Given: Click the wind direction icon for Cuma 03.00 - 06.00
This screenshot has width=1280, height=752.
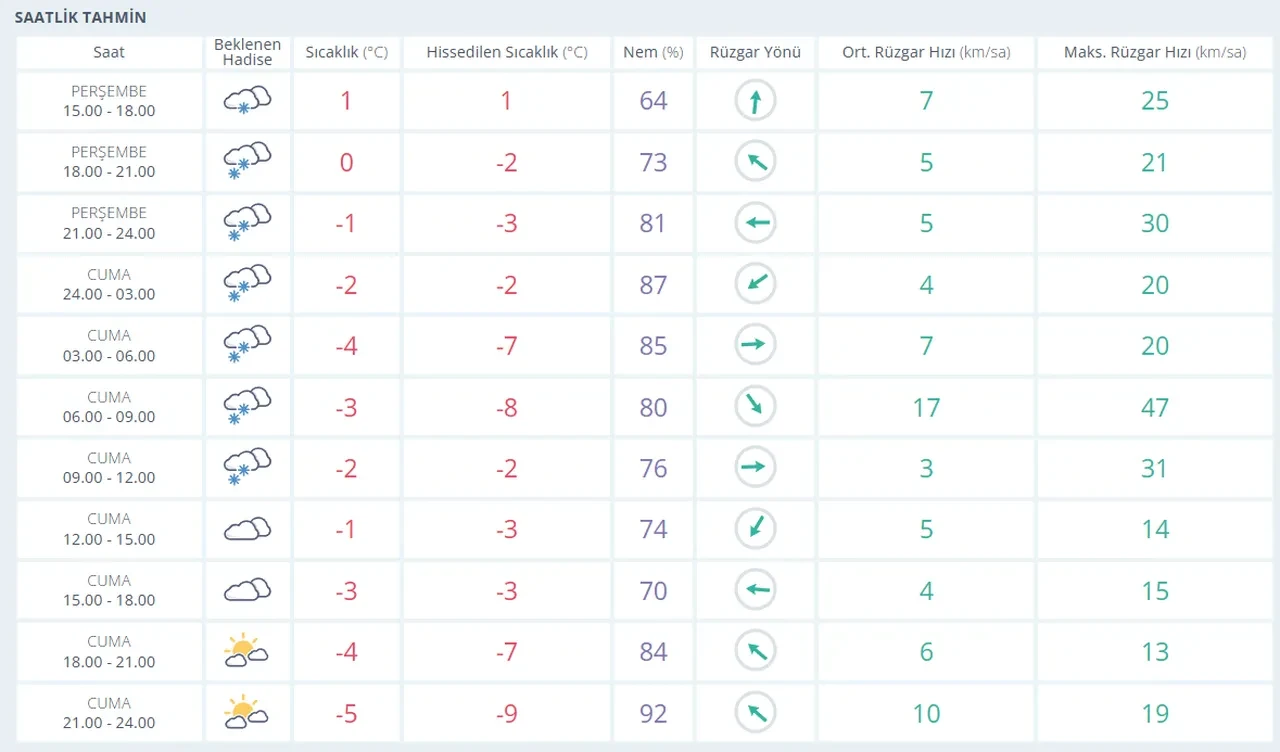Looking at the screenshot, I should coord(755,345).
